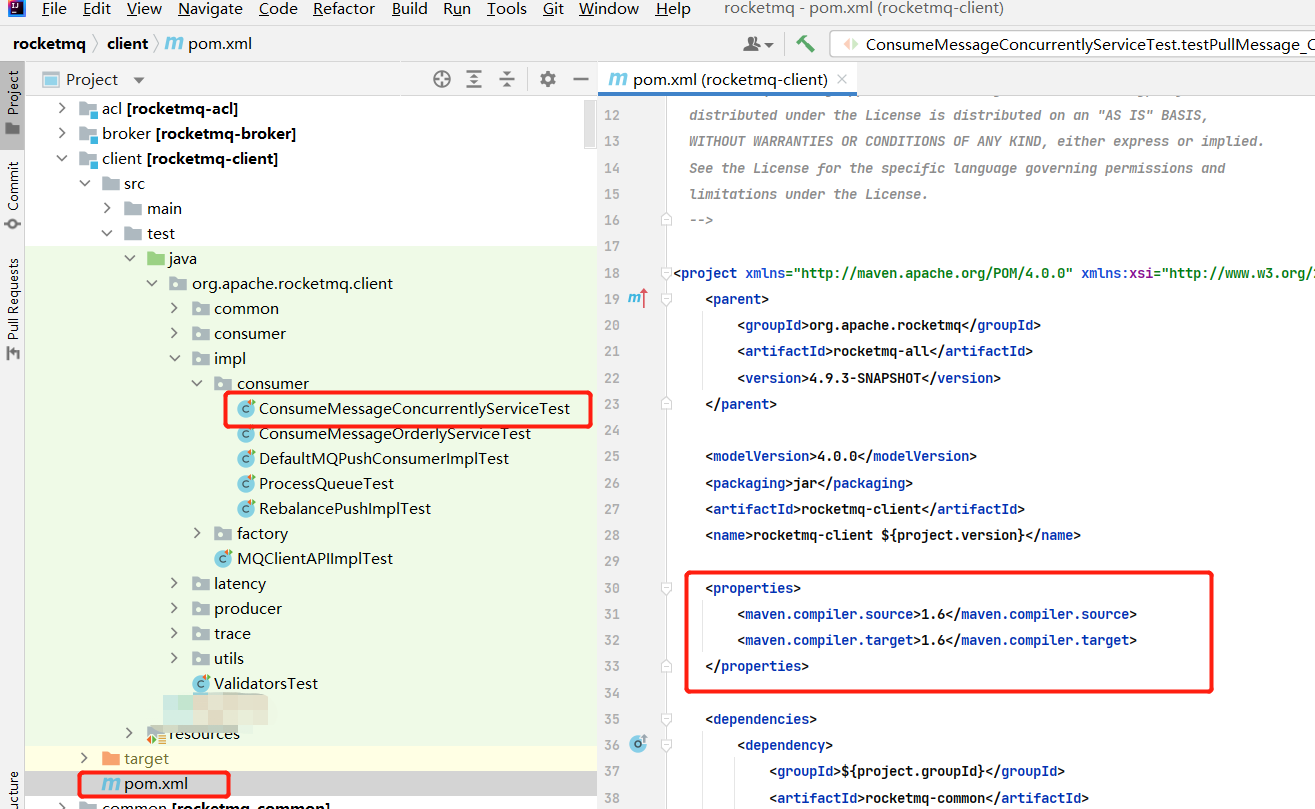Screen dimensions: 1315x809
Task: Open the Pull Requests tool window tab
Action: point(13,309)
